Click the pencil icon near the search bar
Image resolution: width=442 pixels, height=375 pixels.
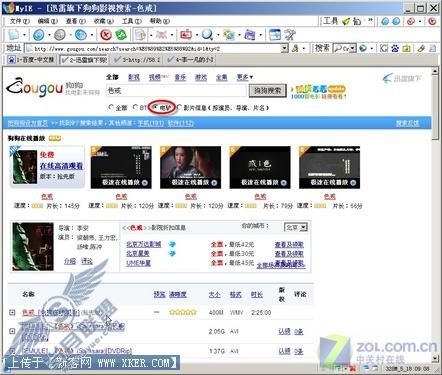click(x=421, y=49)
